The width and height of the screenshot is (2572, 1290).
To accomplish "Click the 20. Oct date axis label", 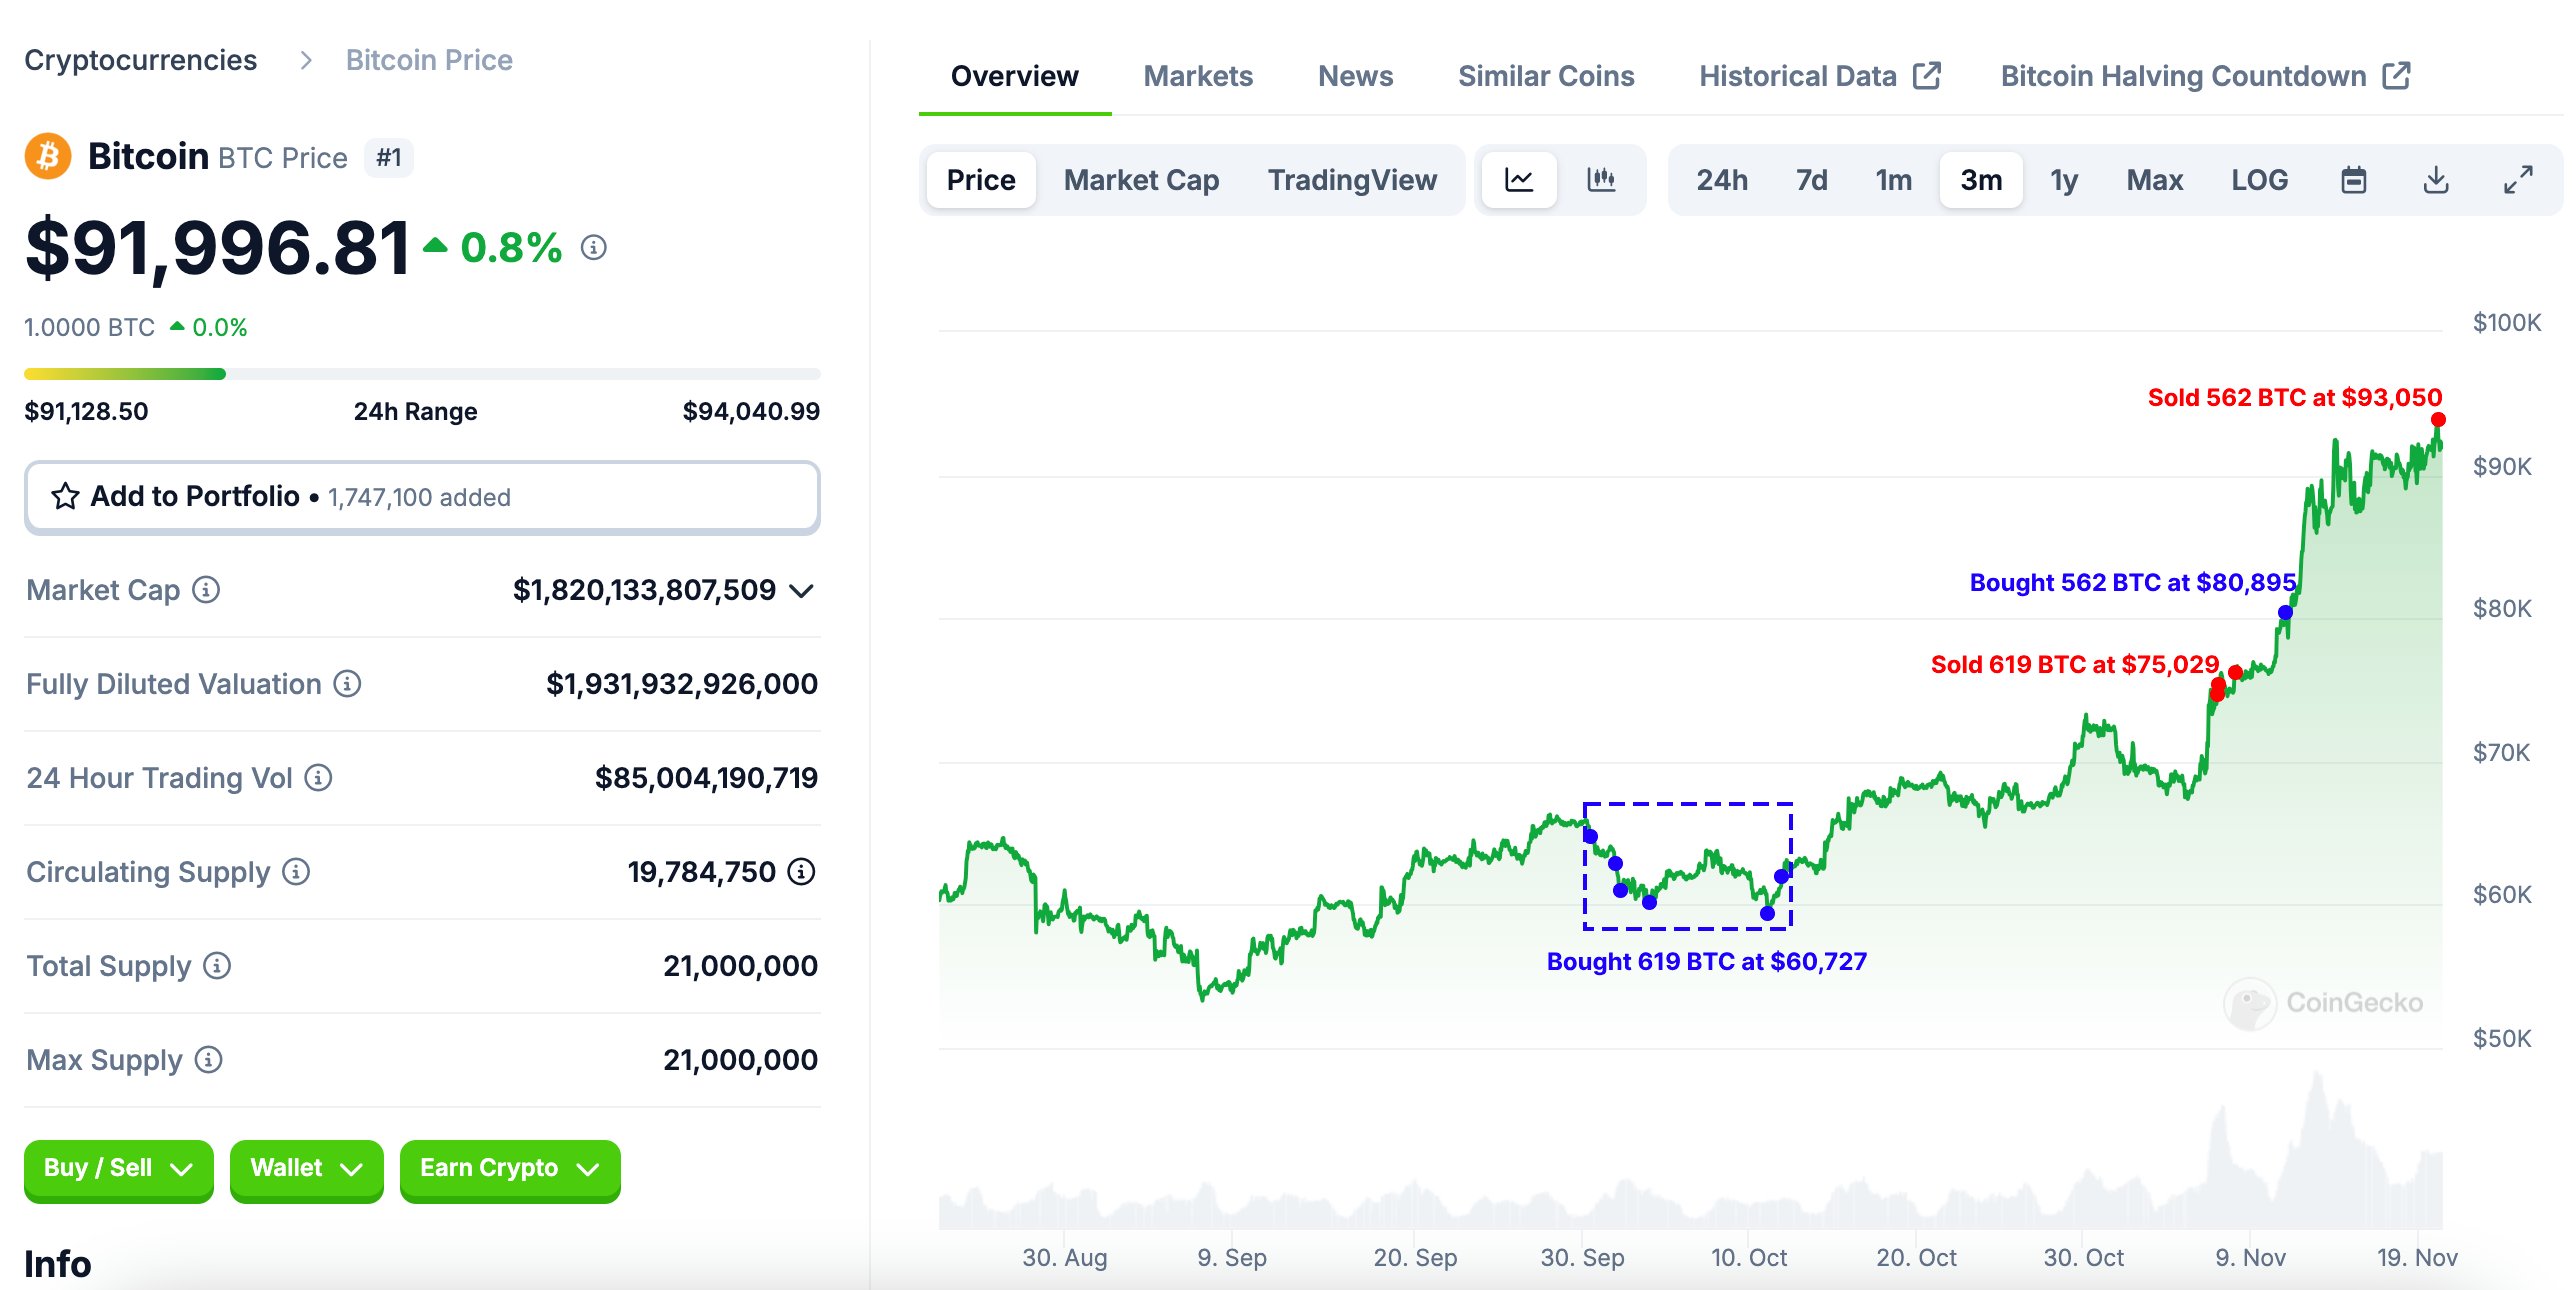I will click(1916, 1258).
